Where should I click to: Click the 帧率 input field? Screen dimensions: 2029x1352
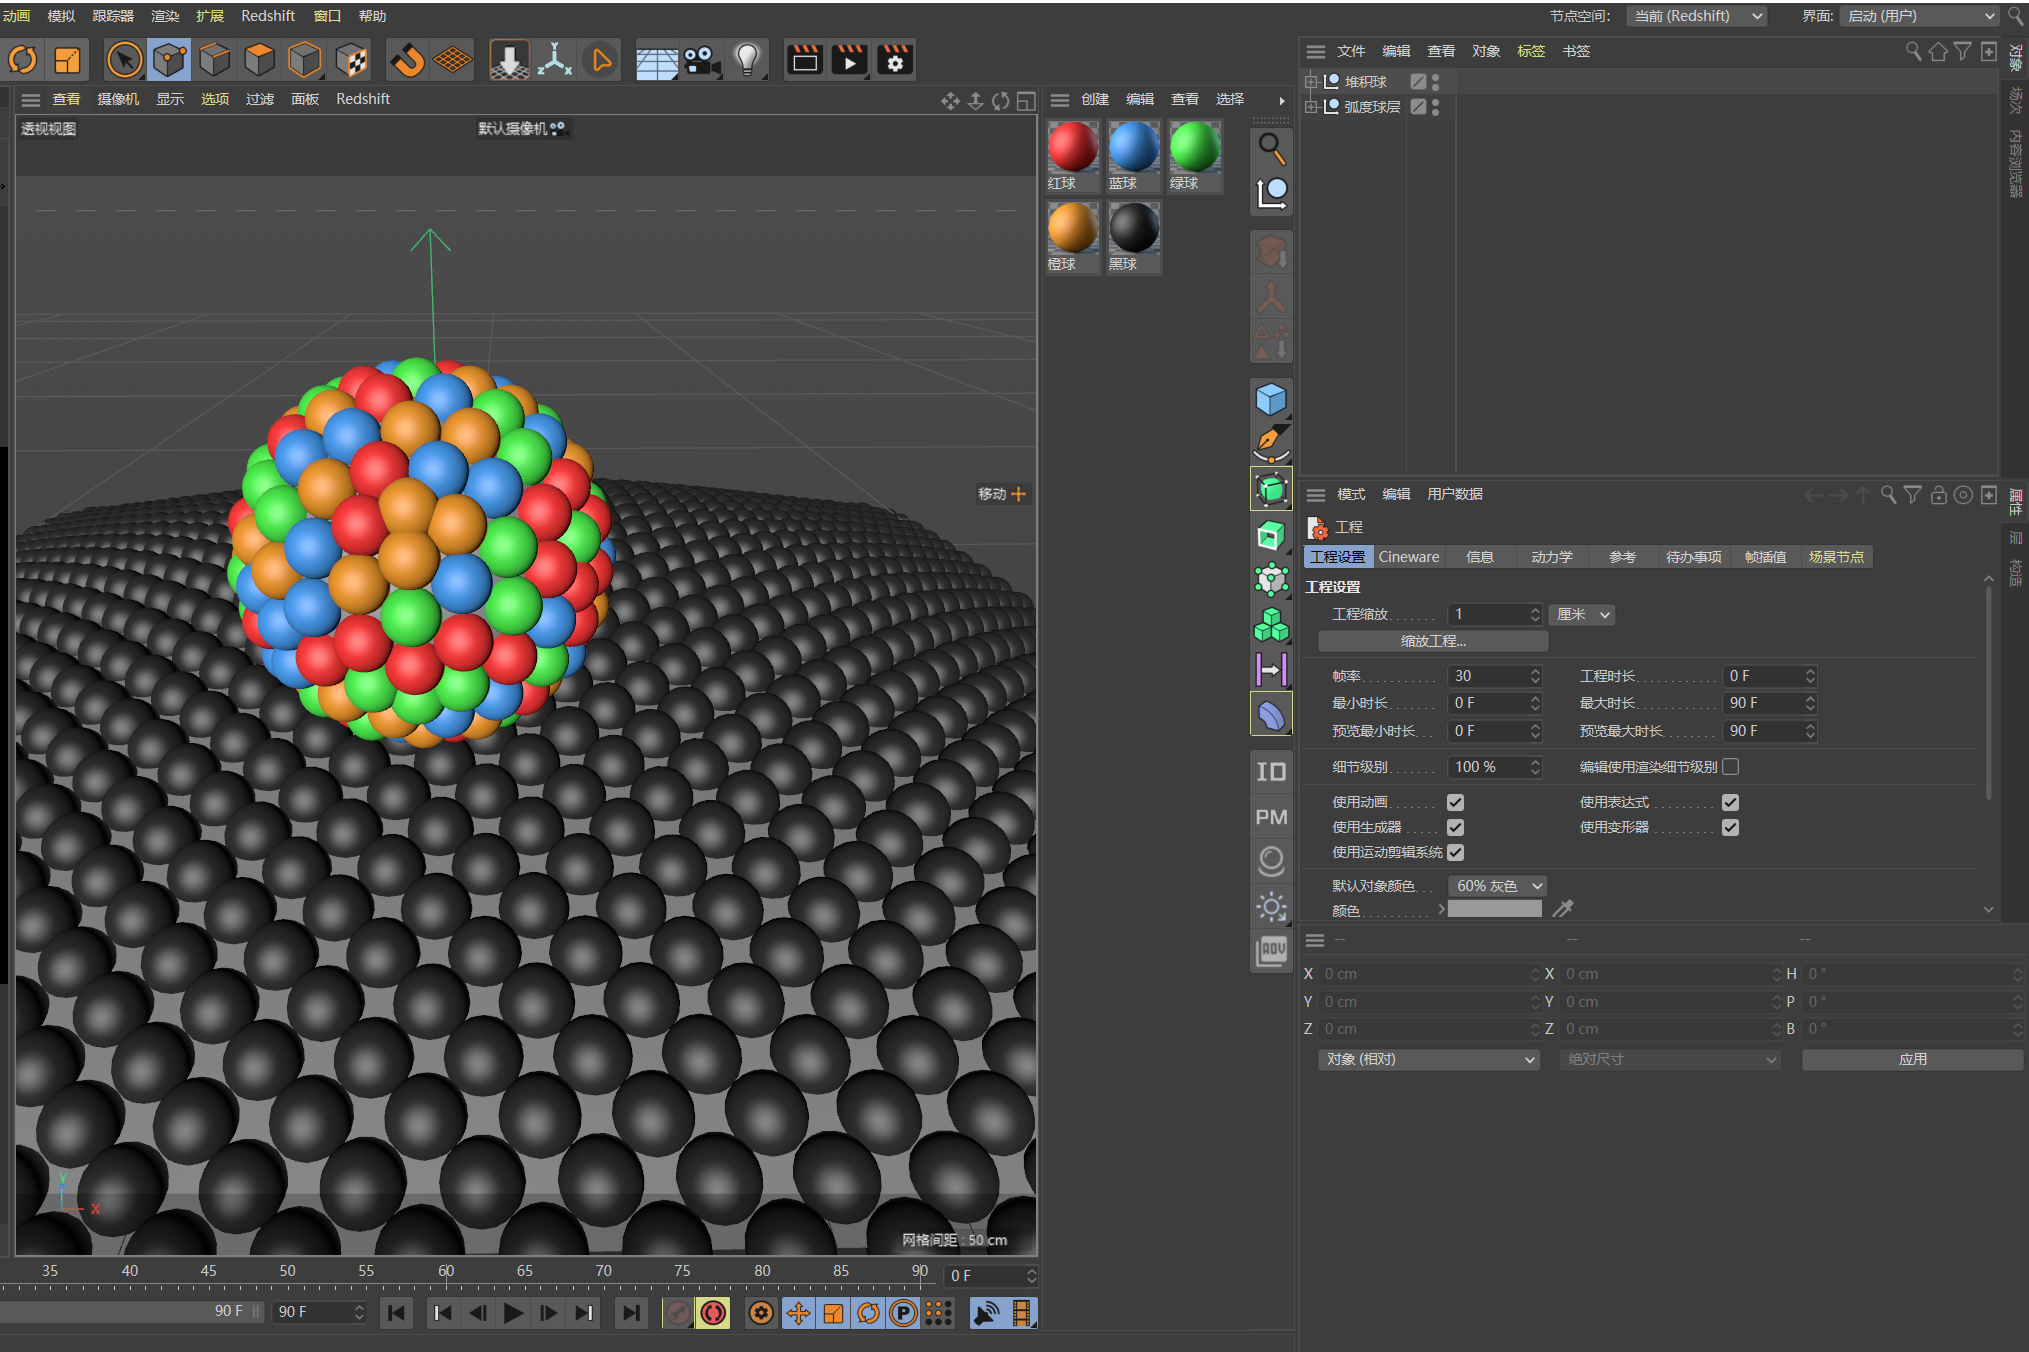[1494, 676]
